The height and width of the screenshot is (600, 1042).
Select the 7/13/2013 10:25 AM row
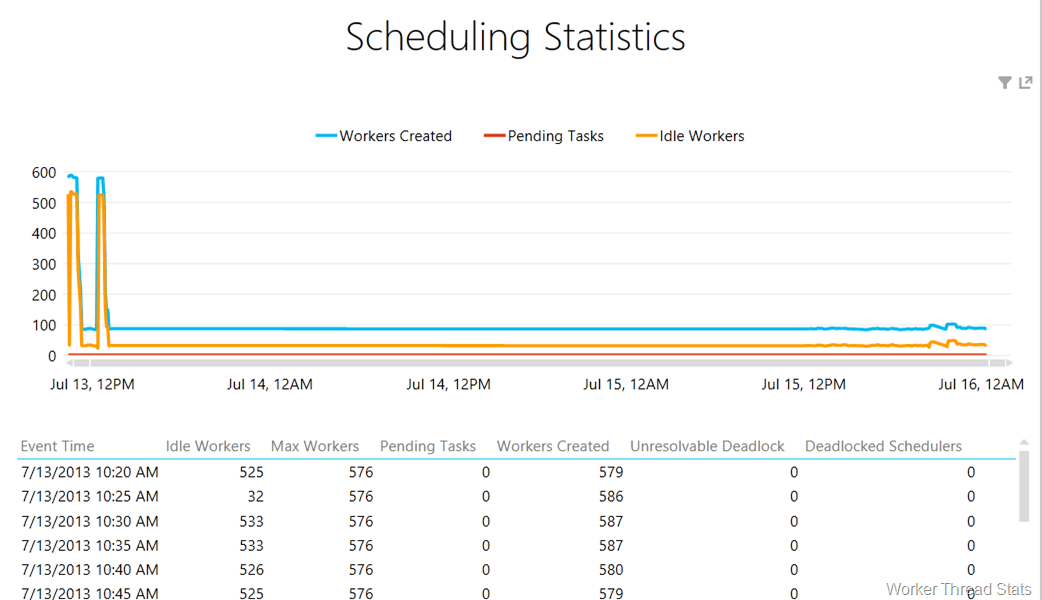tap(90, 496)
